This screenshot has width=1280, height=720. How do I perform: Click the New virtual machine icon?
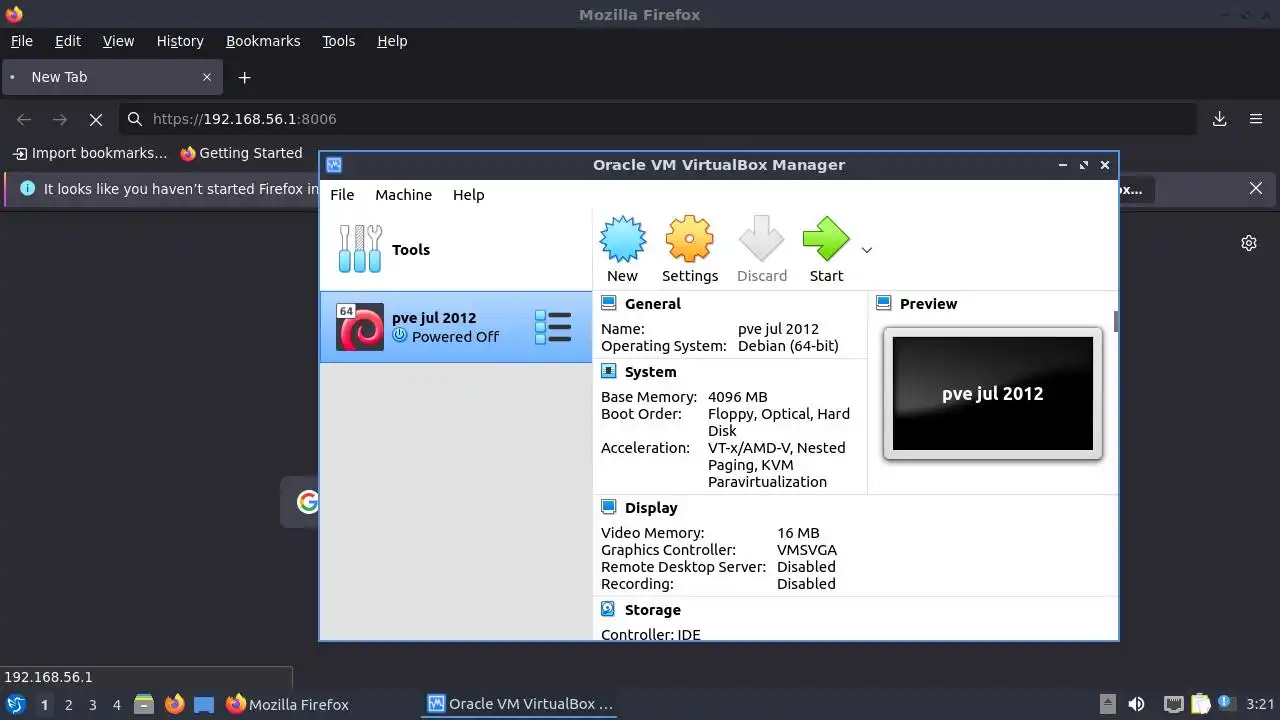pos(622,240)
